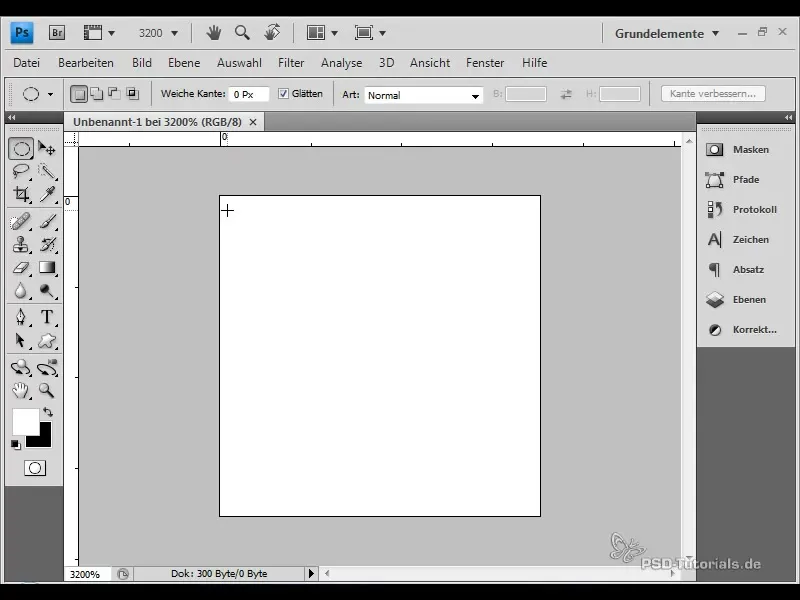Select the Blur tool
This screenshot has width=800, height=600.
click(21, 290)
